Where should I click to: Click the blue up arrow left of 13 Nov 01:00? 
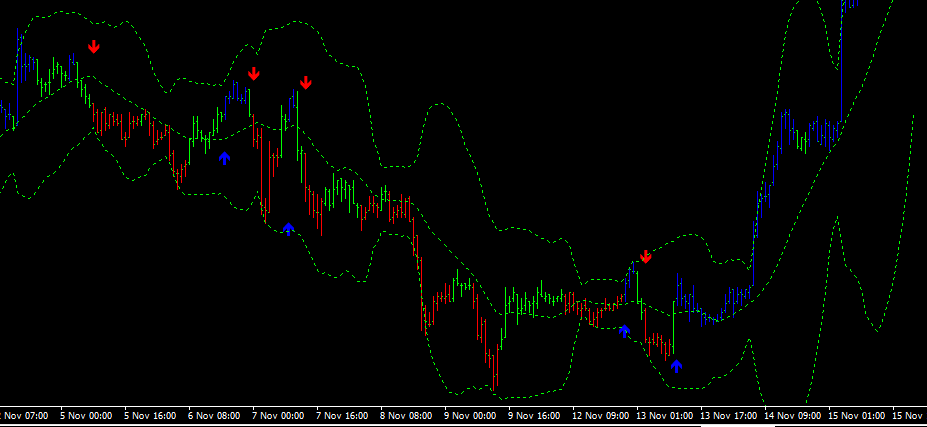tap(625, 330)
